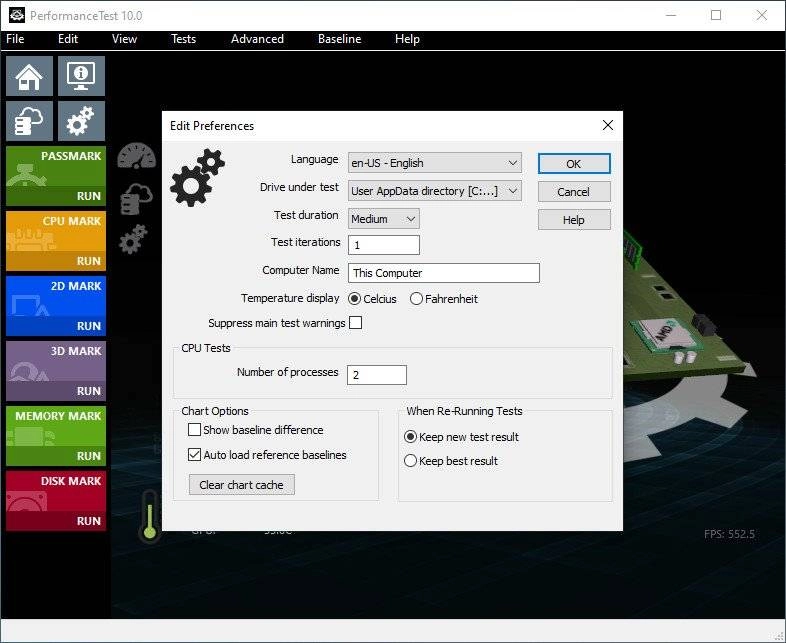Viewport: 786px width, 643px height.
Task: Open the View menu
Action: click(x=124, y=39)
